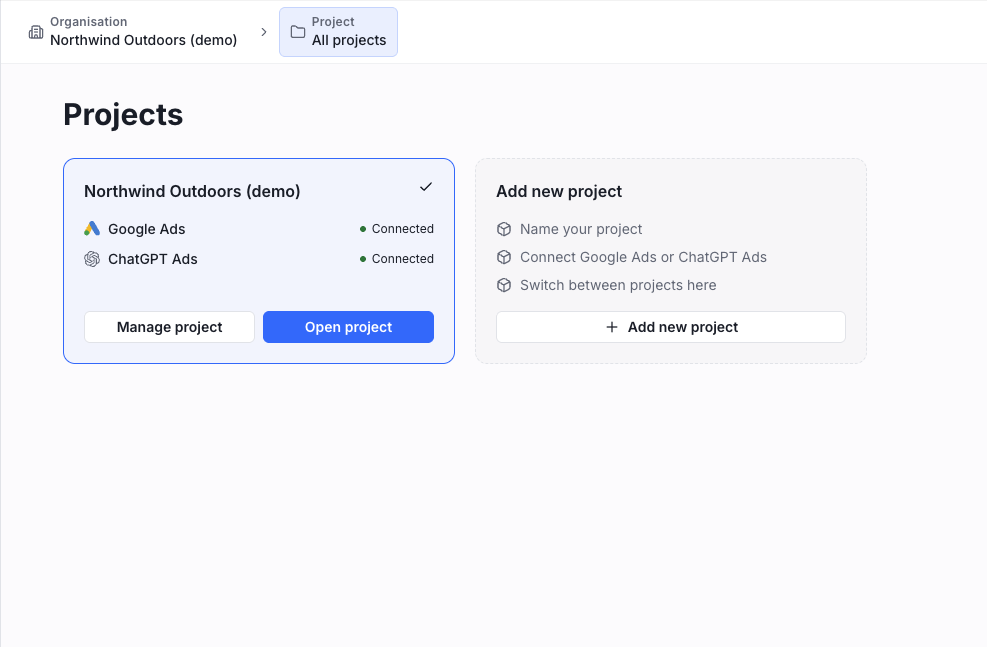This screenshot has width=987, height=647.
Task: Click the ChatGPT Ads label
Action: [153, 259]
